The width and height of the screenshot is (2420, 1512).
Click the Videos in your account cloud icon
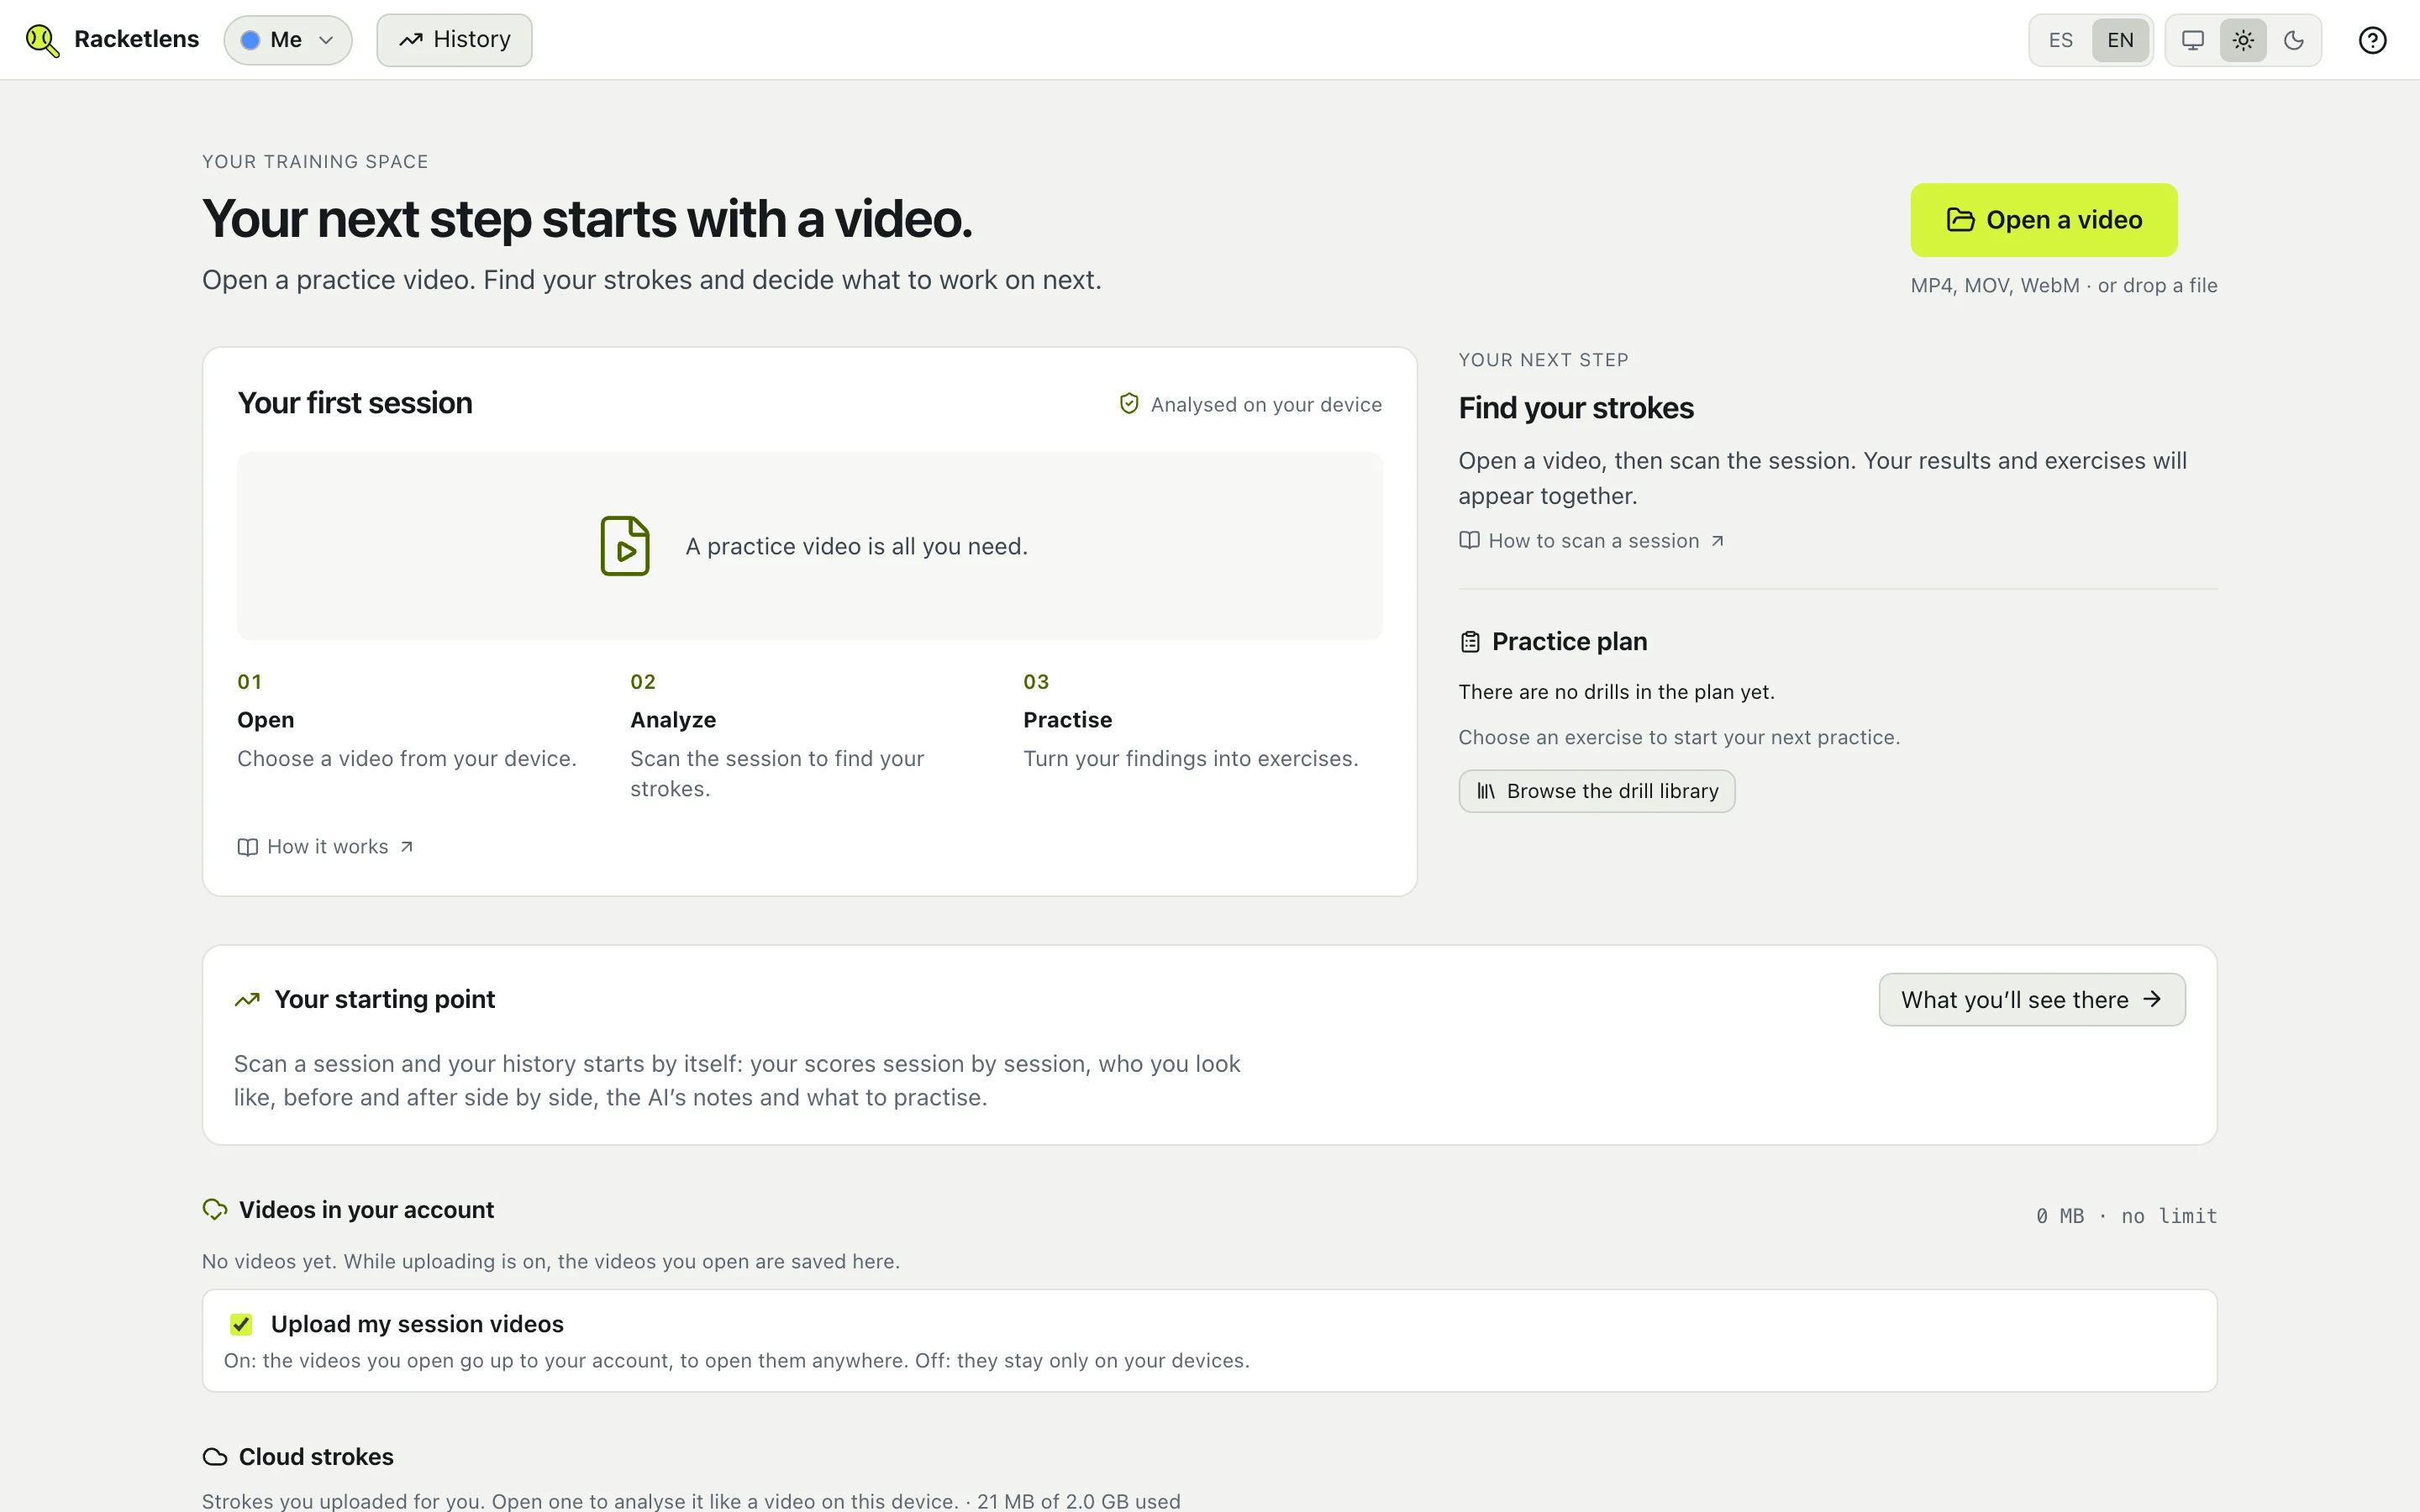click(215, 1210)
